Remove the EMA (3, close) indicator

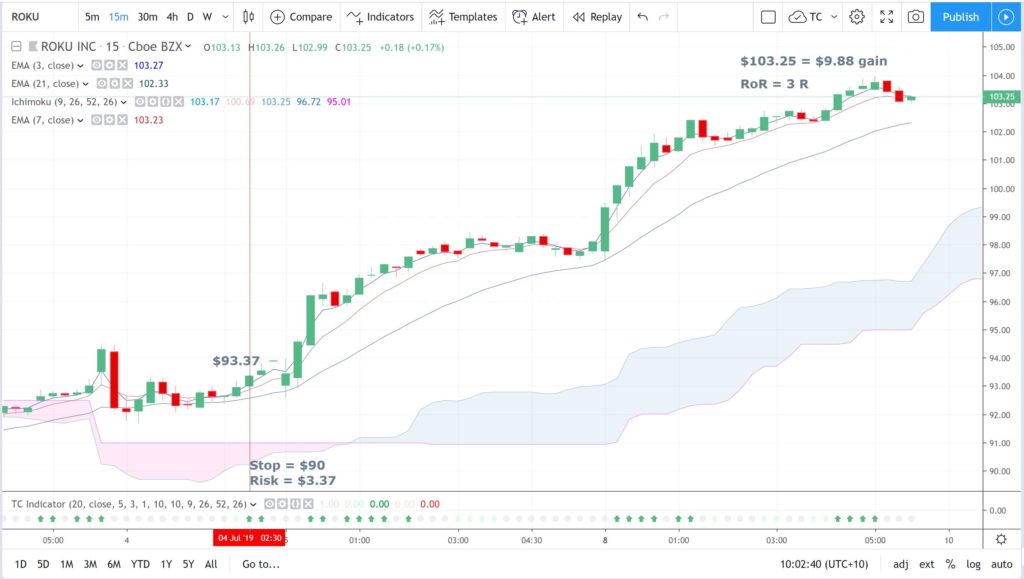[x=121, y=65]
